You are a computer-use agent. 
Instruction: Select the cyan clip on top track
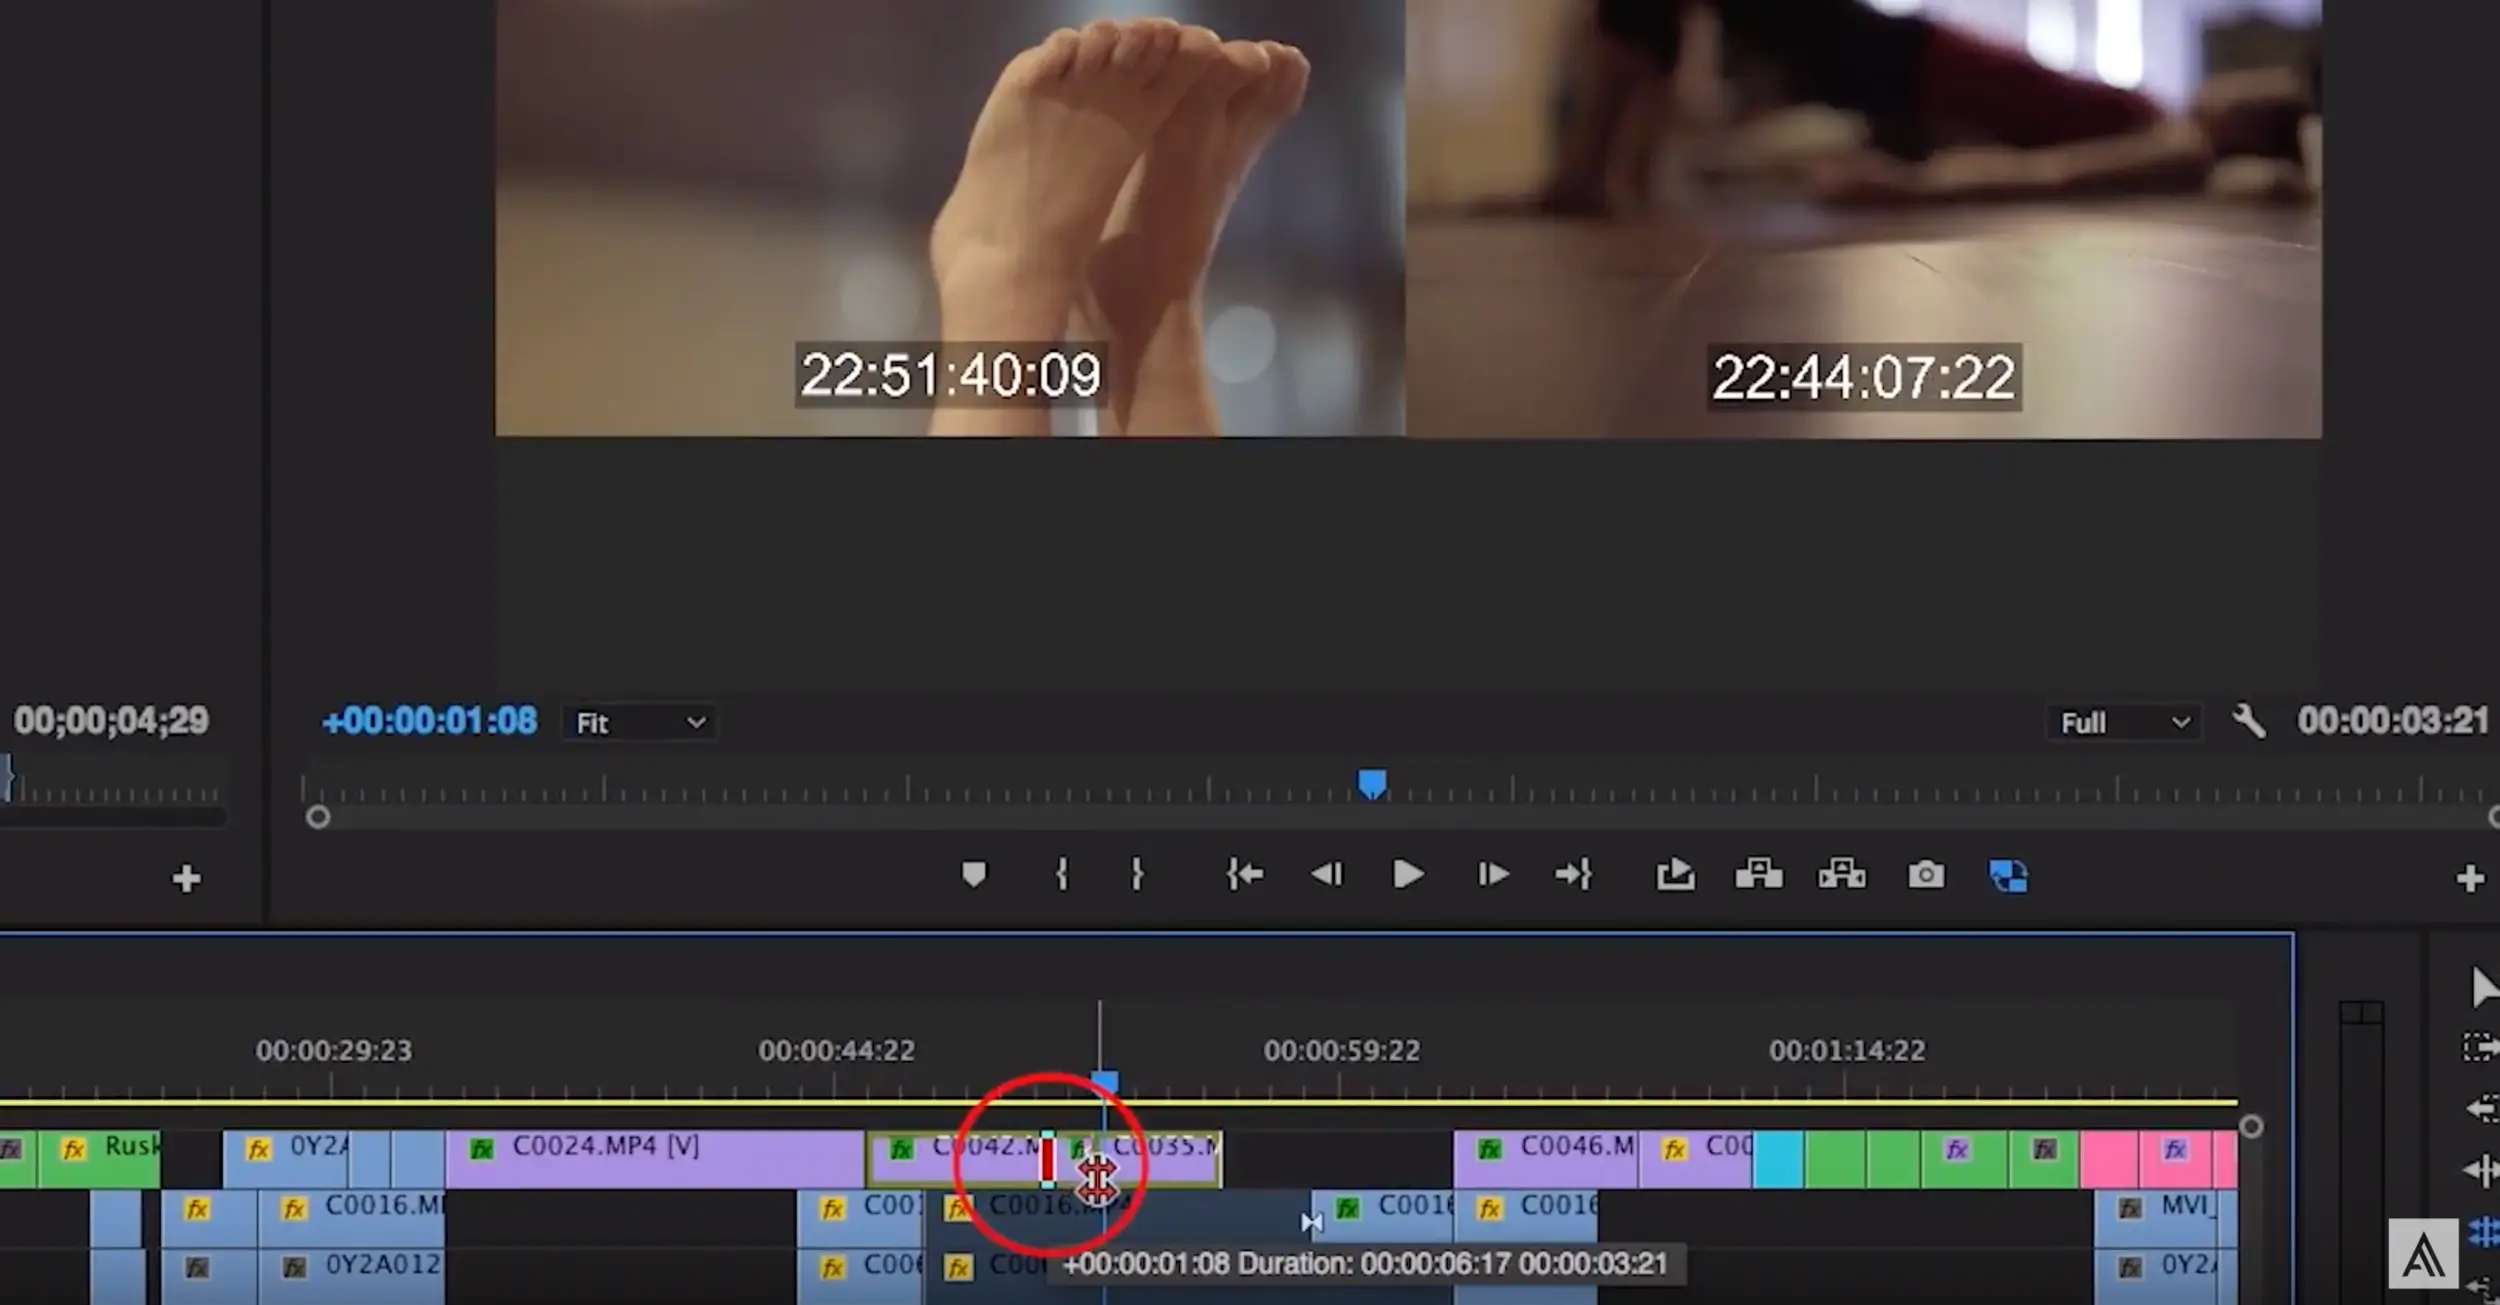(1778, 1159)
